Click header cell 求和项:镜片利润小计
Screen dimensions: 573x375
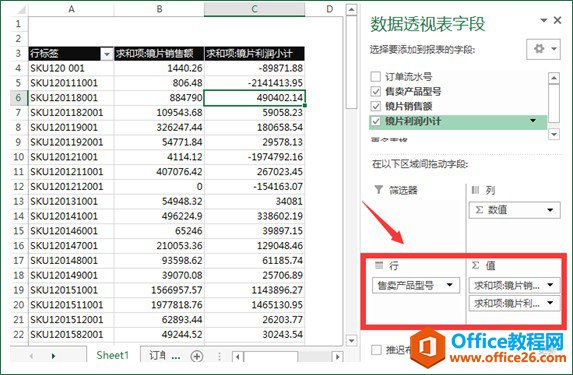coord(255,54)
